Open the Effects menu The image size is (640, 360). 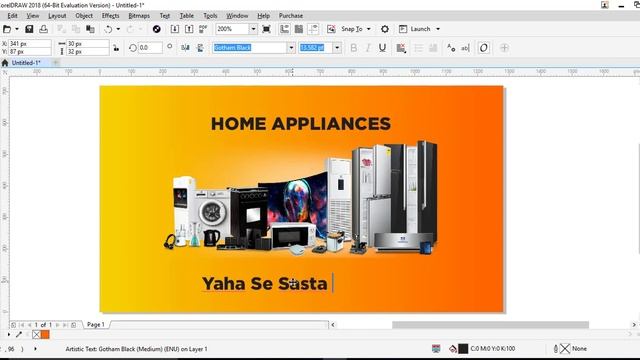(110, 16)
